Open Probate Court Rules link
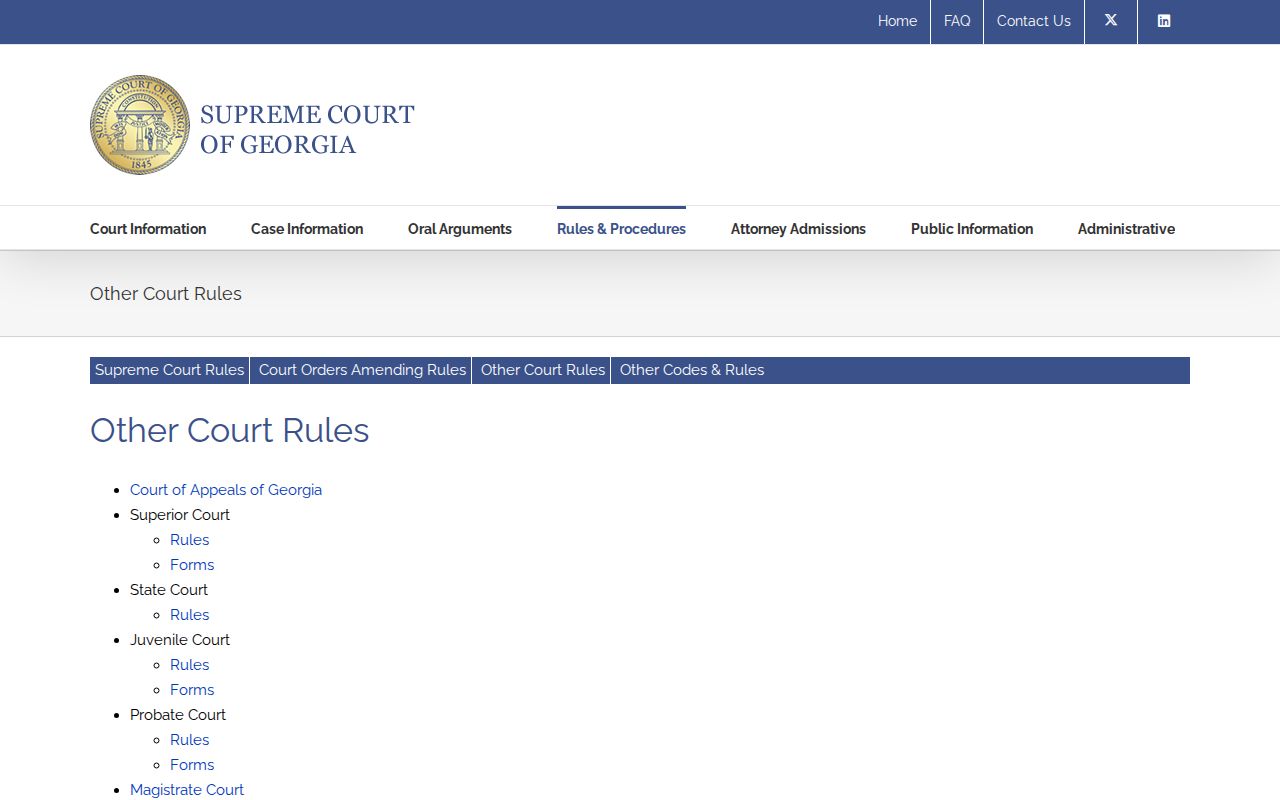 190,740
